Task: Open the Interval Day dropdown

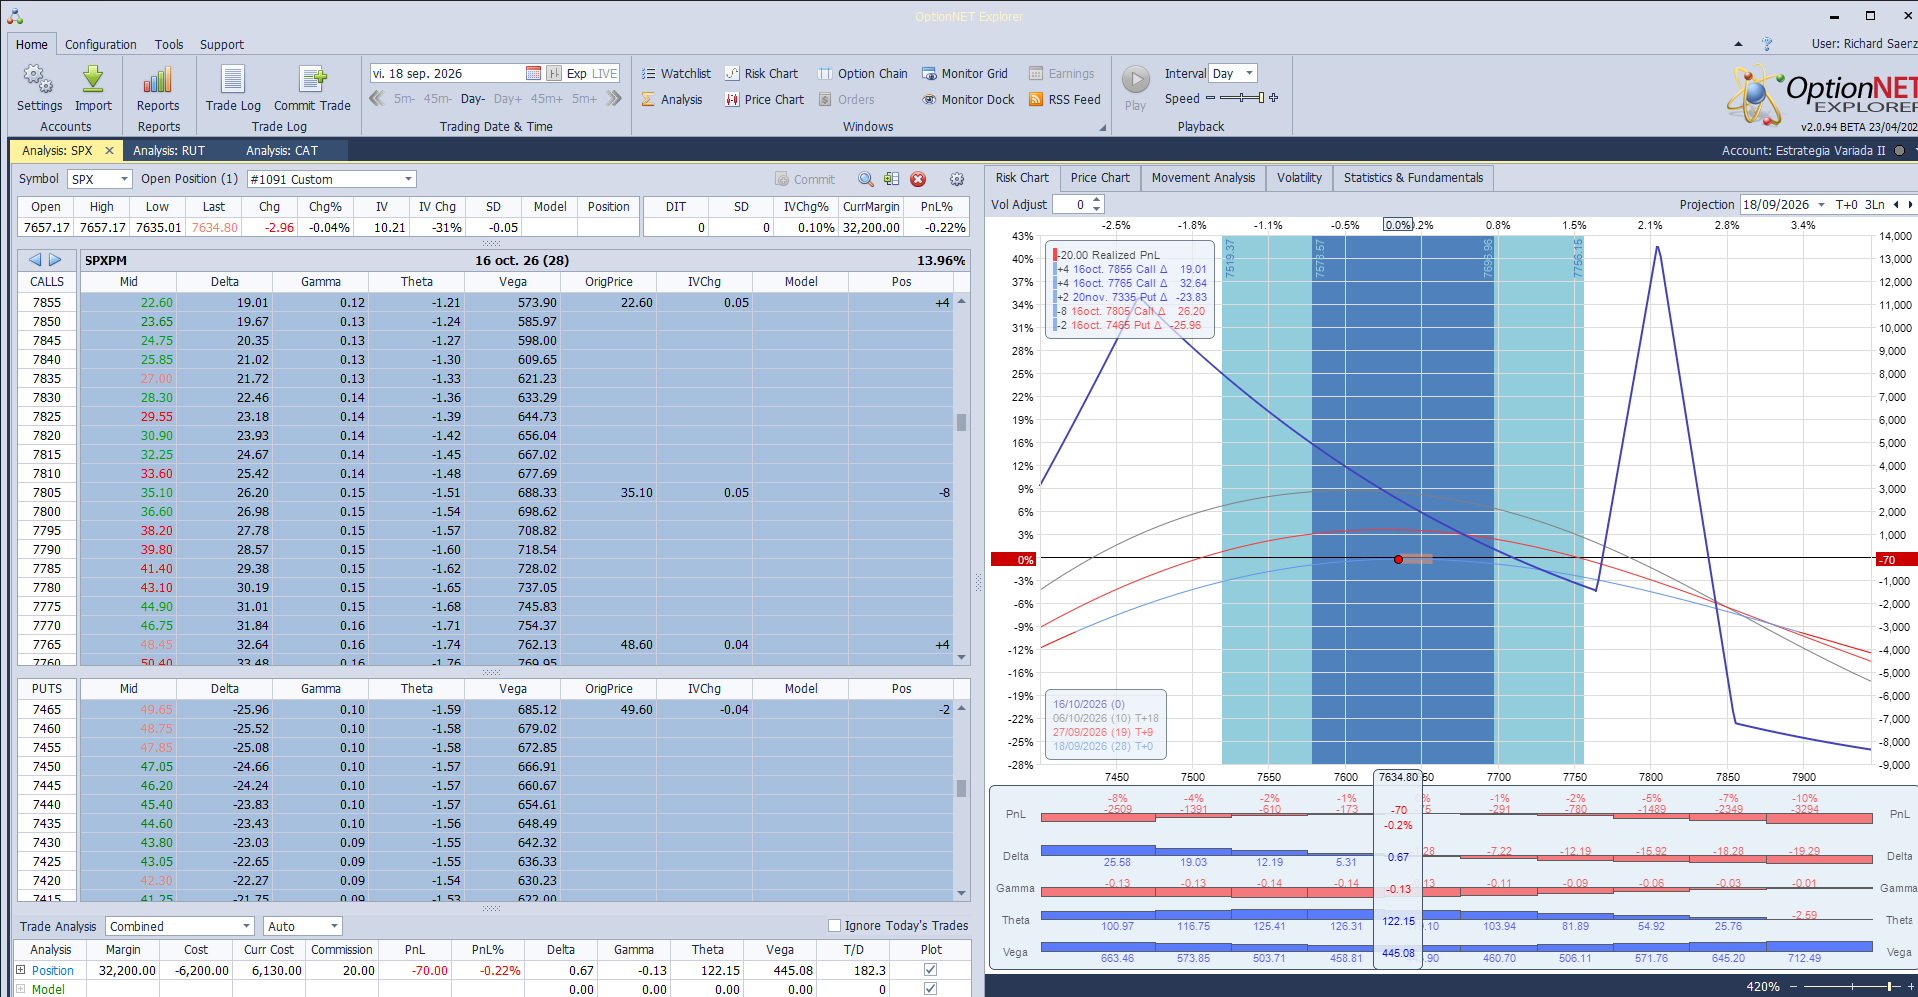Action: point(1249,73)
